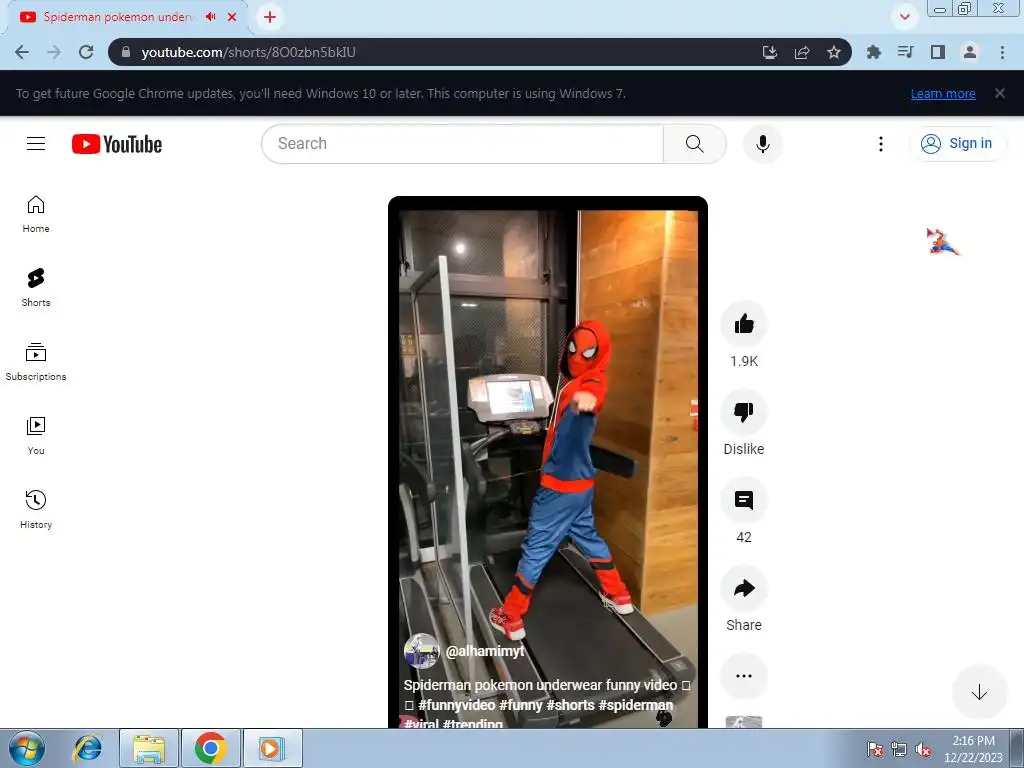
Task: Mute the tab via speaker icon
Action: pos(210,17)
